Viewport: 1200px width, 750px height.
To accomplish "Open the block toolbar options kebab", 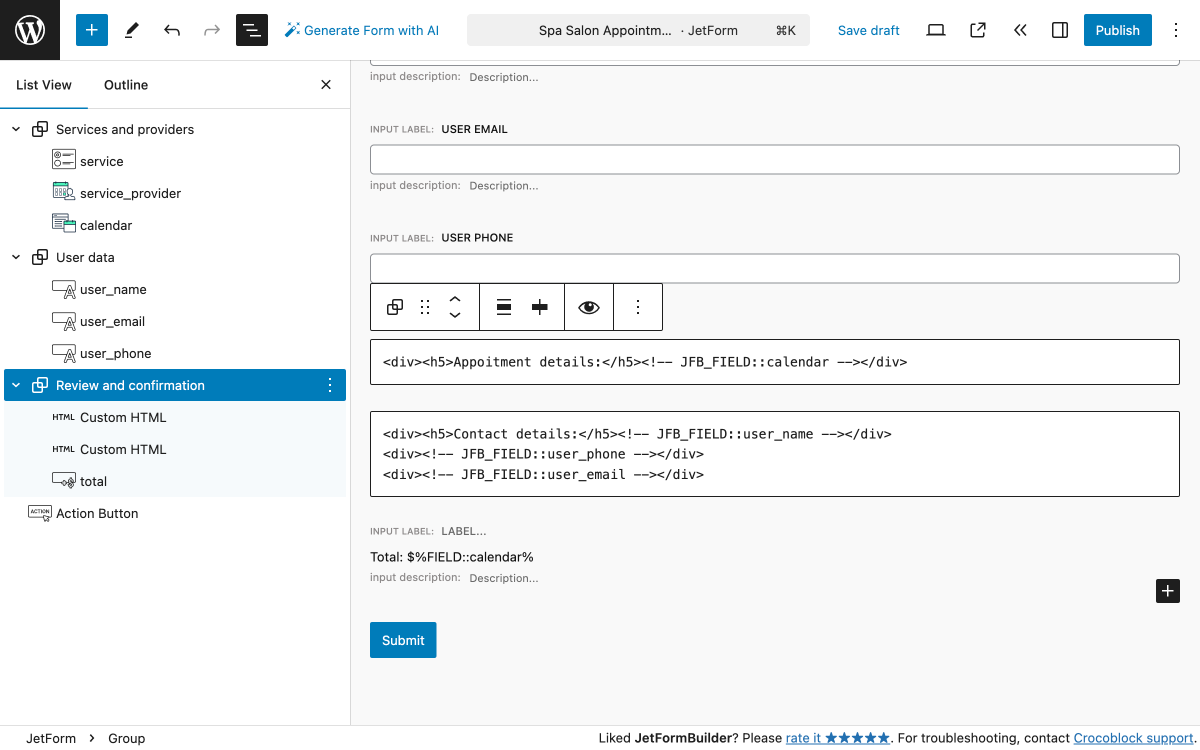I will [638, 307].
